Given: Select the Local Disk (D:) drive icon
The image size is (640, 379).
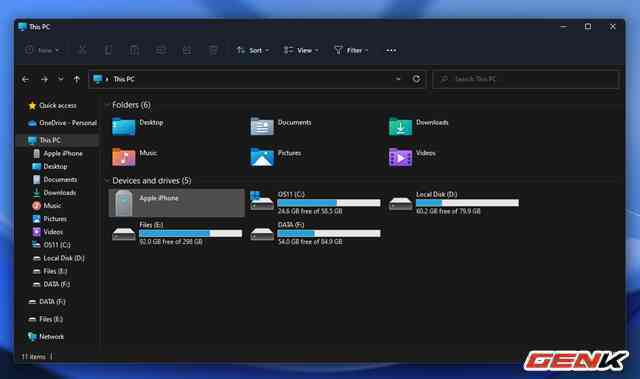Looking at the screenshot, I should click(x=400, y=203).
